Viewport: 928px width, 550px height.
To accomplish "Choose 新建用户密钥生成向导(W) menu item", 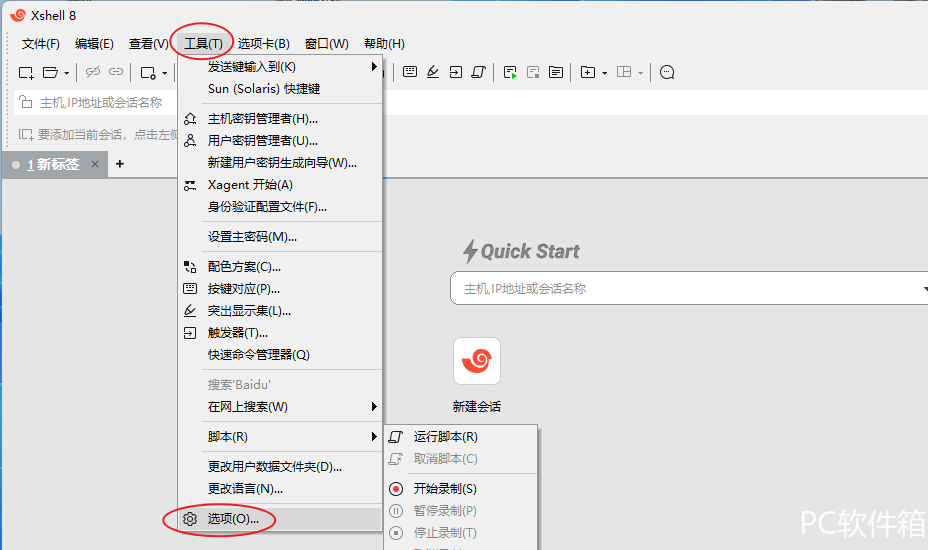I will pos(280,163).
